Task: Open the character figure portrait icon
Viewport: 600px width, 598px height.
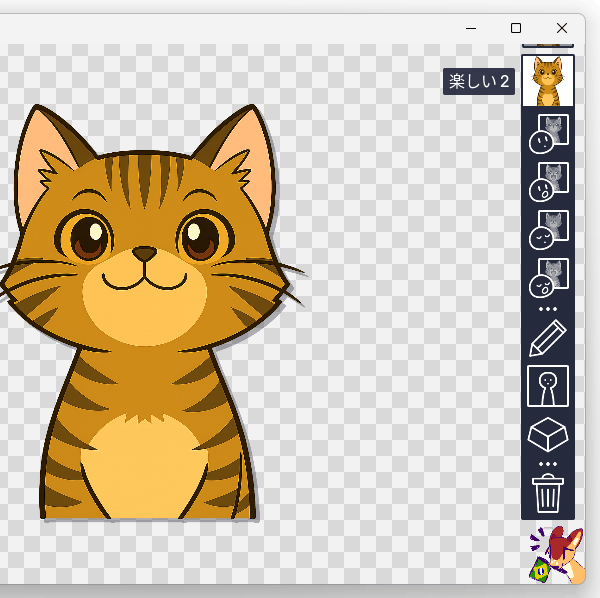Action: point(548,386)
